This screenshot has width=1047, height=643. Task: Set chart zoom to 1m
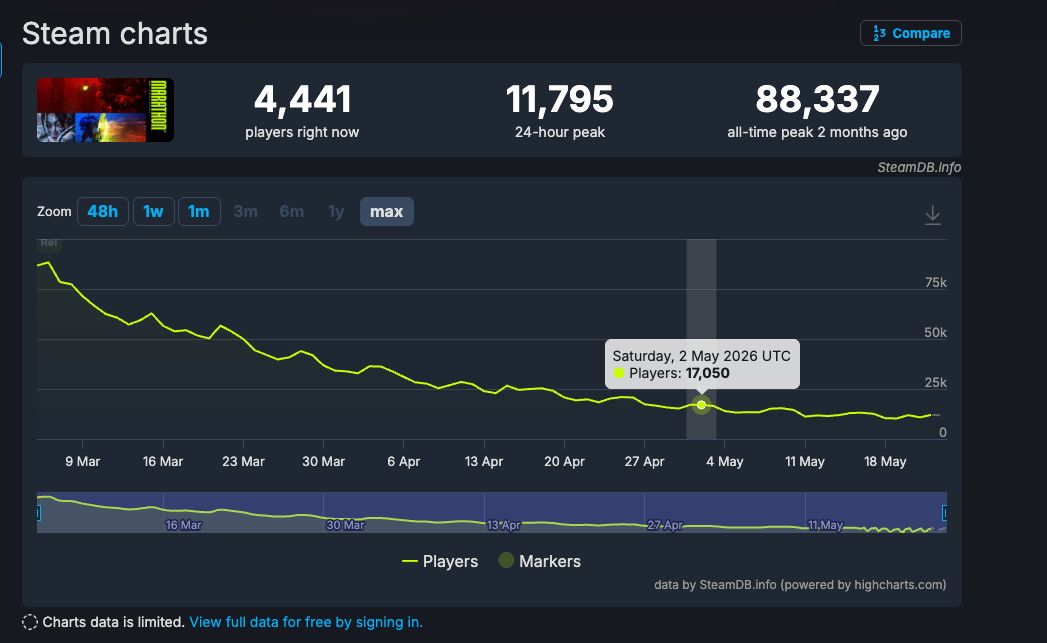(199, 212)
